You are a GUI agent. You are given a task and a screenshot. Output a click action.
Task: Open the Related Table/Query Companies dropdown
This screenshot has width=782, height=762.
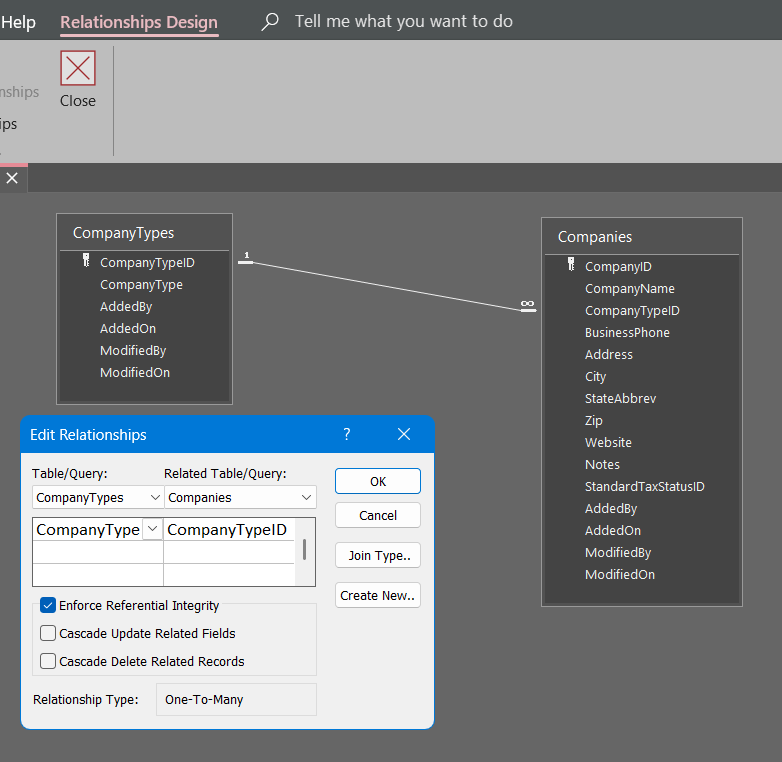coord(306,498)
